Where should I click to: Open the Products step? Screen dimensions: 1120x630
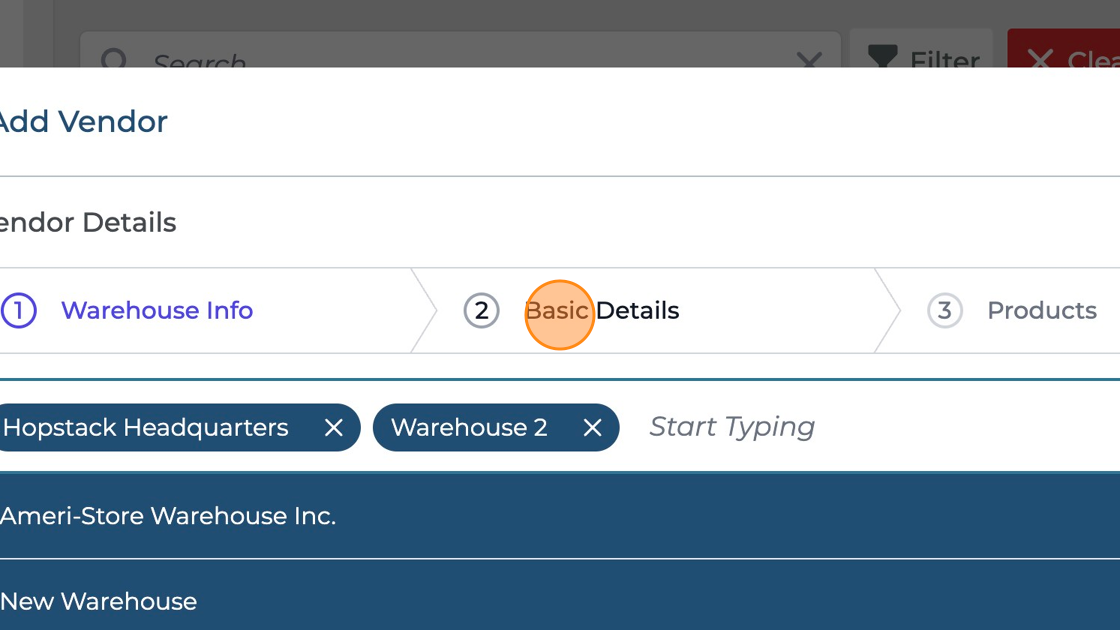coord(1041,311)
